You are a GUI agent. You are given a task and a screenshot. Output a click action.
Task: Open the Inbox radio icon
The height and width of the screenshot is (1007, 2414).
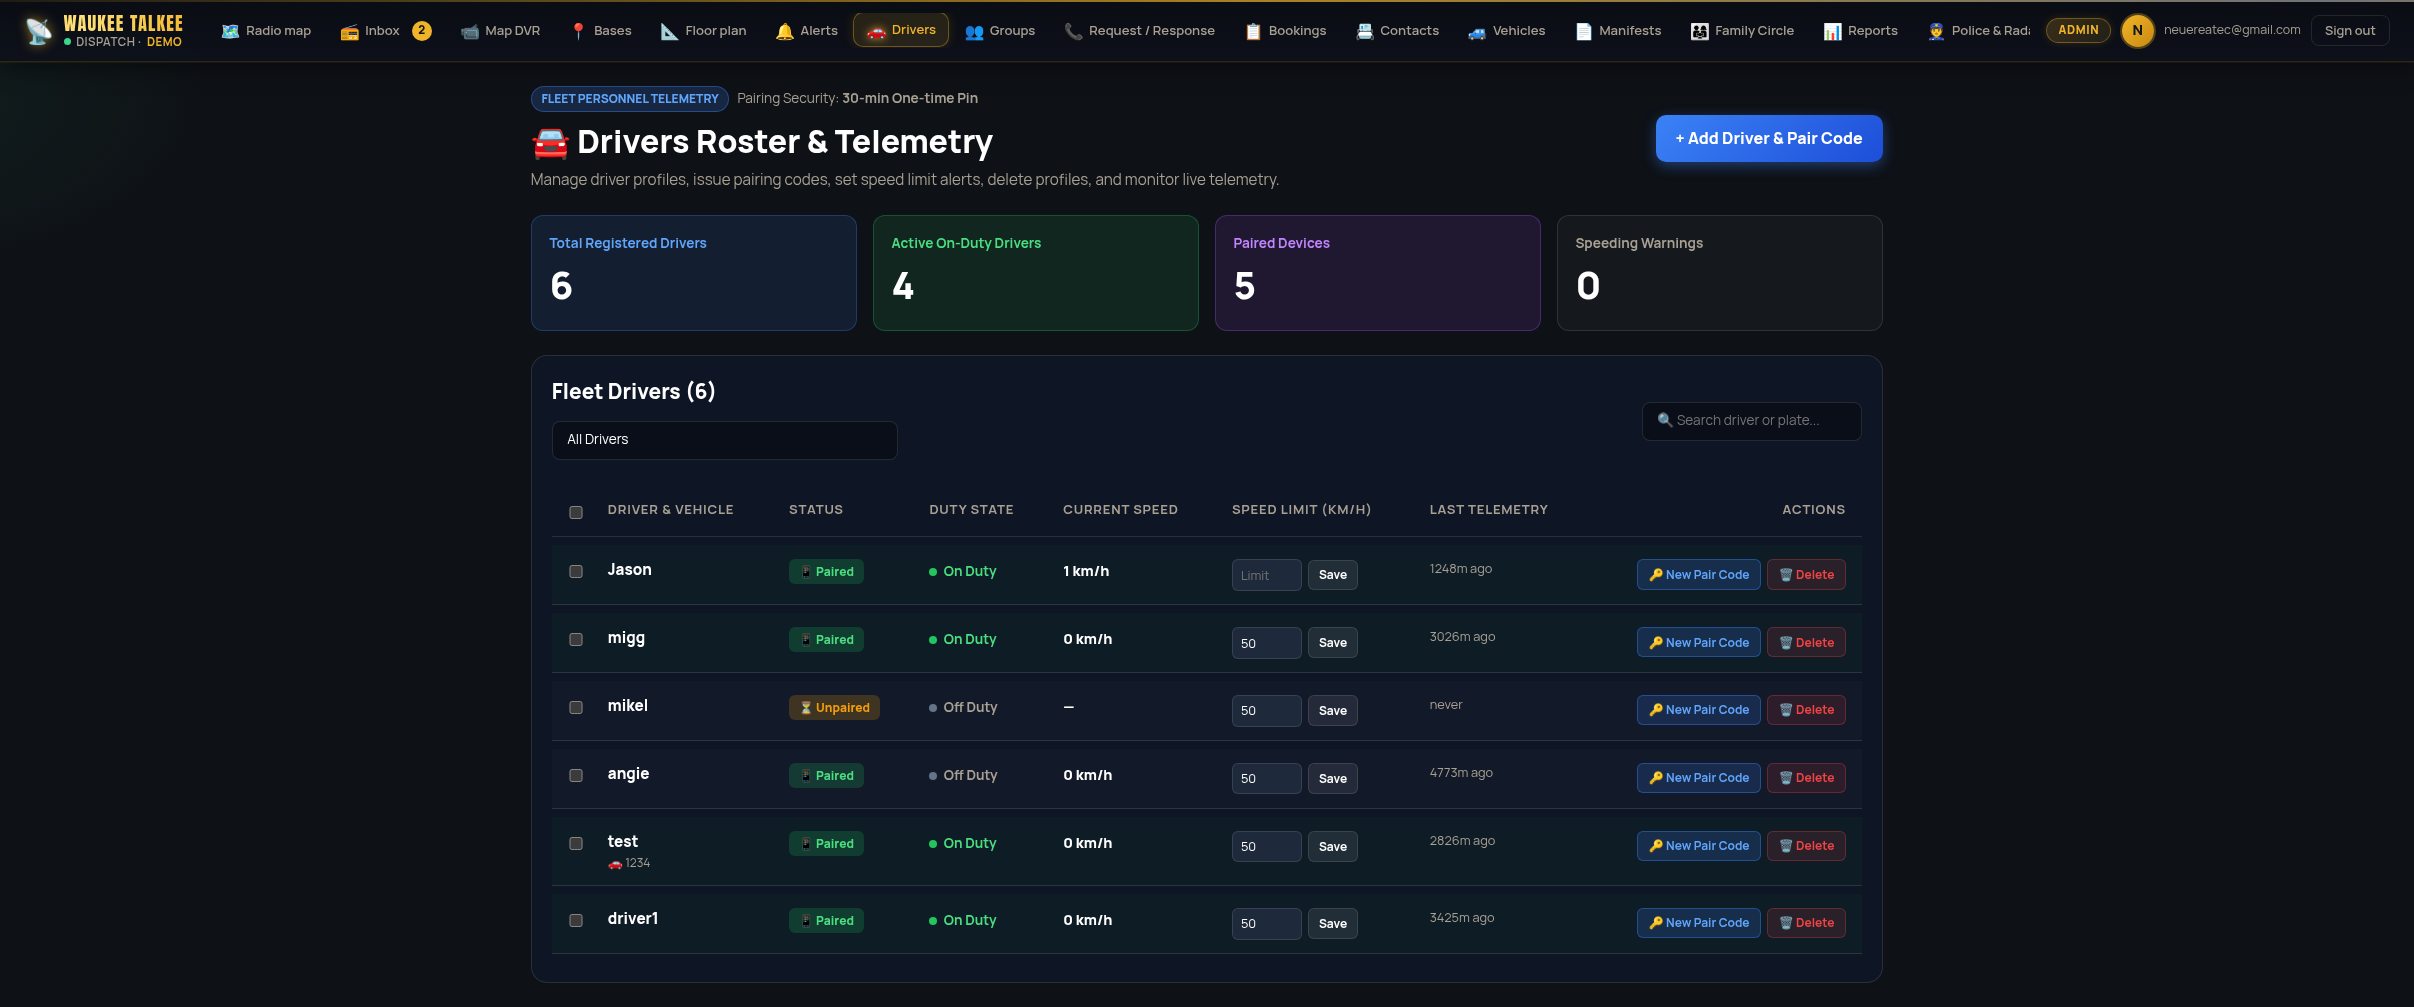(x=349, y=32)
